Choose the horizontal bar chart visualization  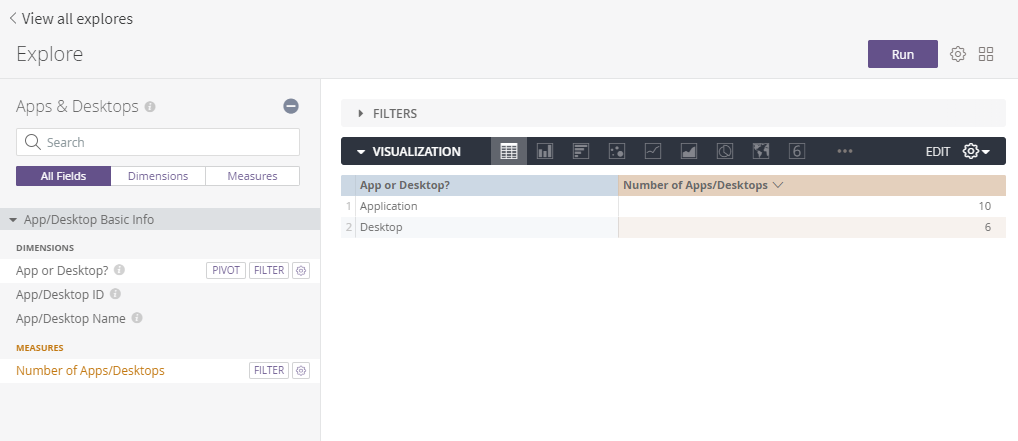click(581, 152)
